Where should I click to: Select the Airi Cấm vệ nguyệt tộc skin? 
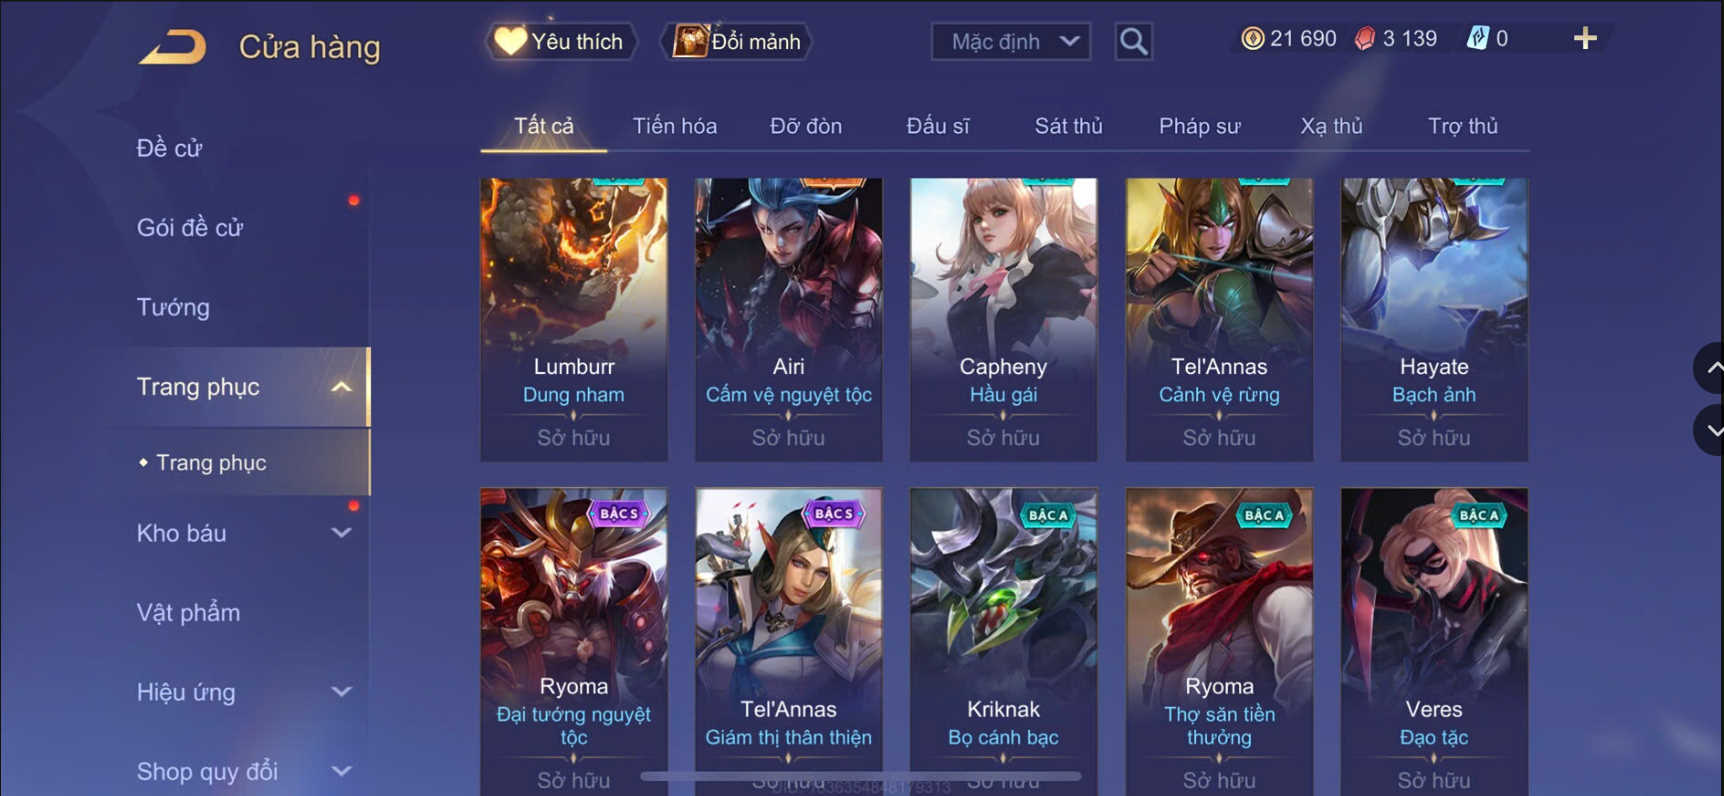click(x=789, y=320)
